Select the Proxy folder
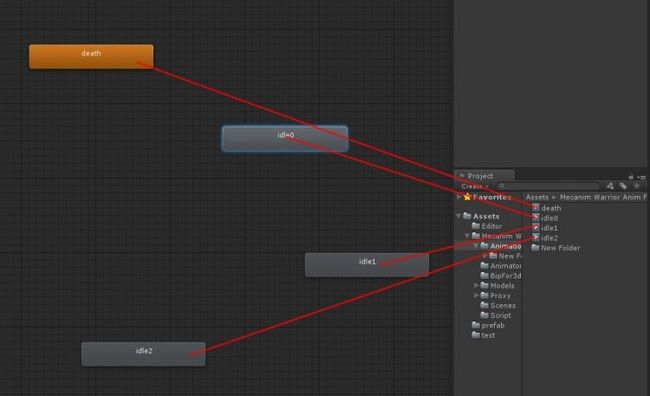The height and width of the screenshot is (396, 650). coord(495,296)
